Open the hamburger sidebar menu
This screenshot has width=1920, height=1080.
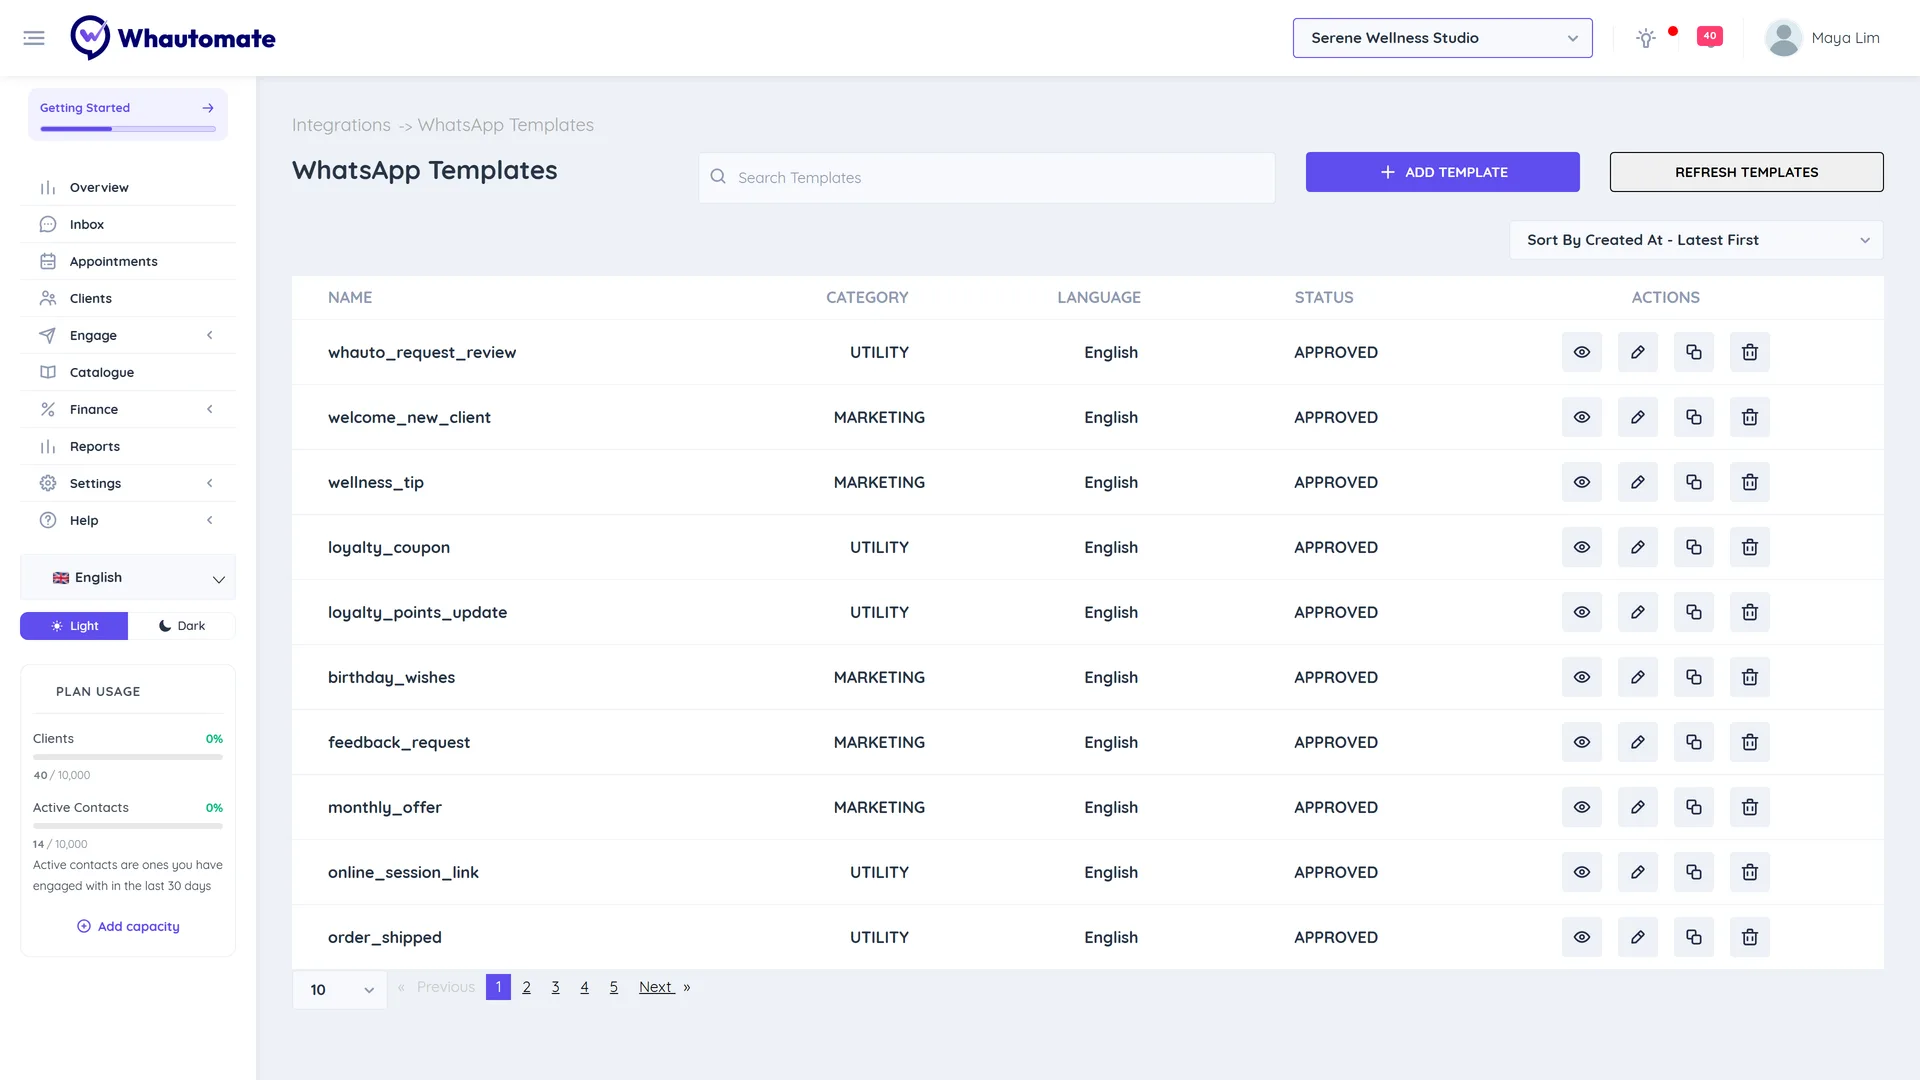pyautogui.click(x=34, y=38)
